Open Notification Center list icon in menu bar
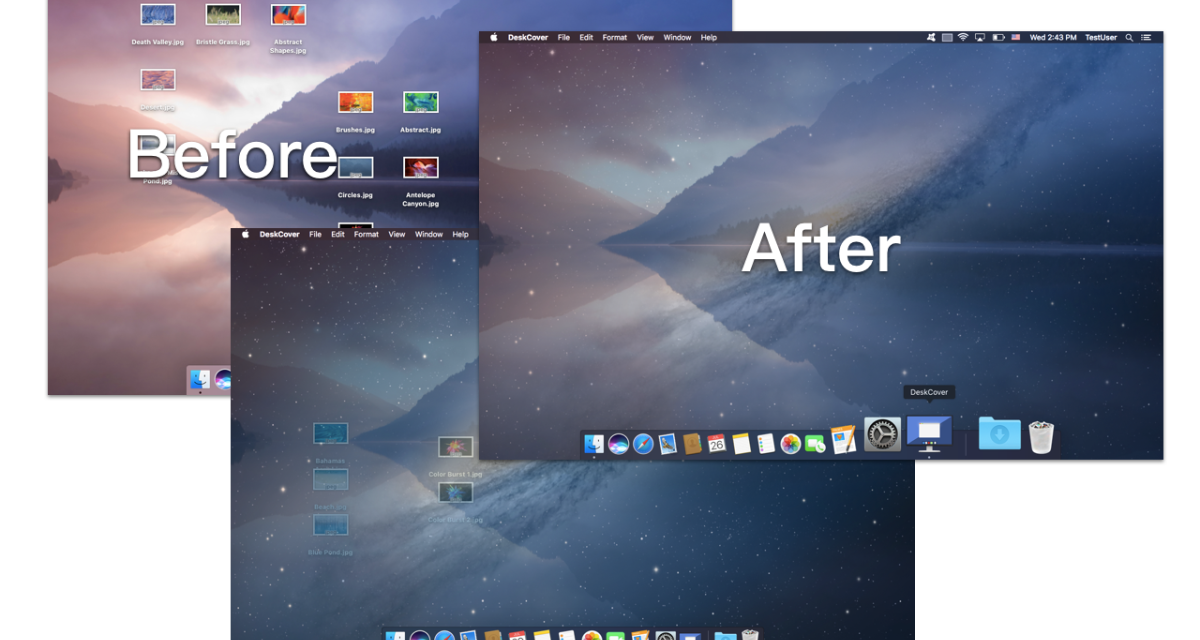This screenshot has width=1200, height=640. pyautogui.click(x=1146, y=37)
